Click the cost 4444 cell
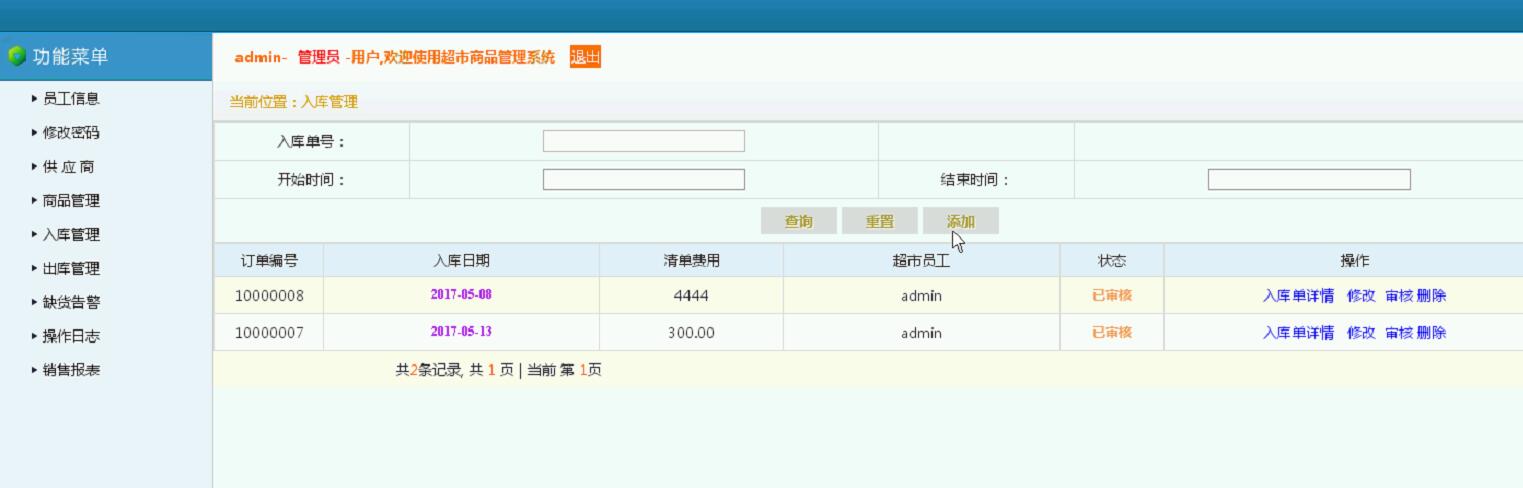Image resolution: width=1523 pixels, height=488 pixels. pos(691,296)
